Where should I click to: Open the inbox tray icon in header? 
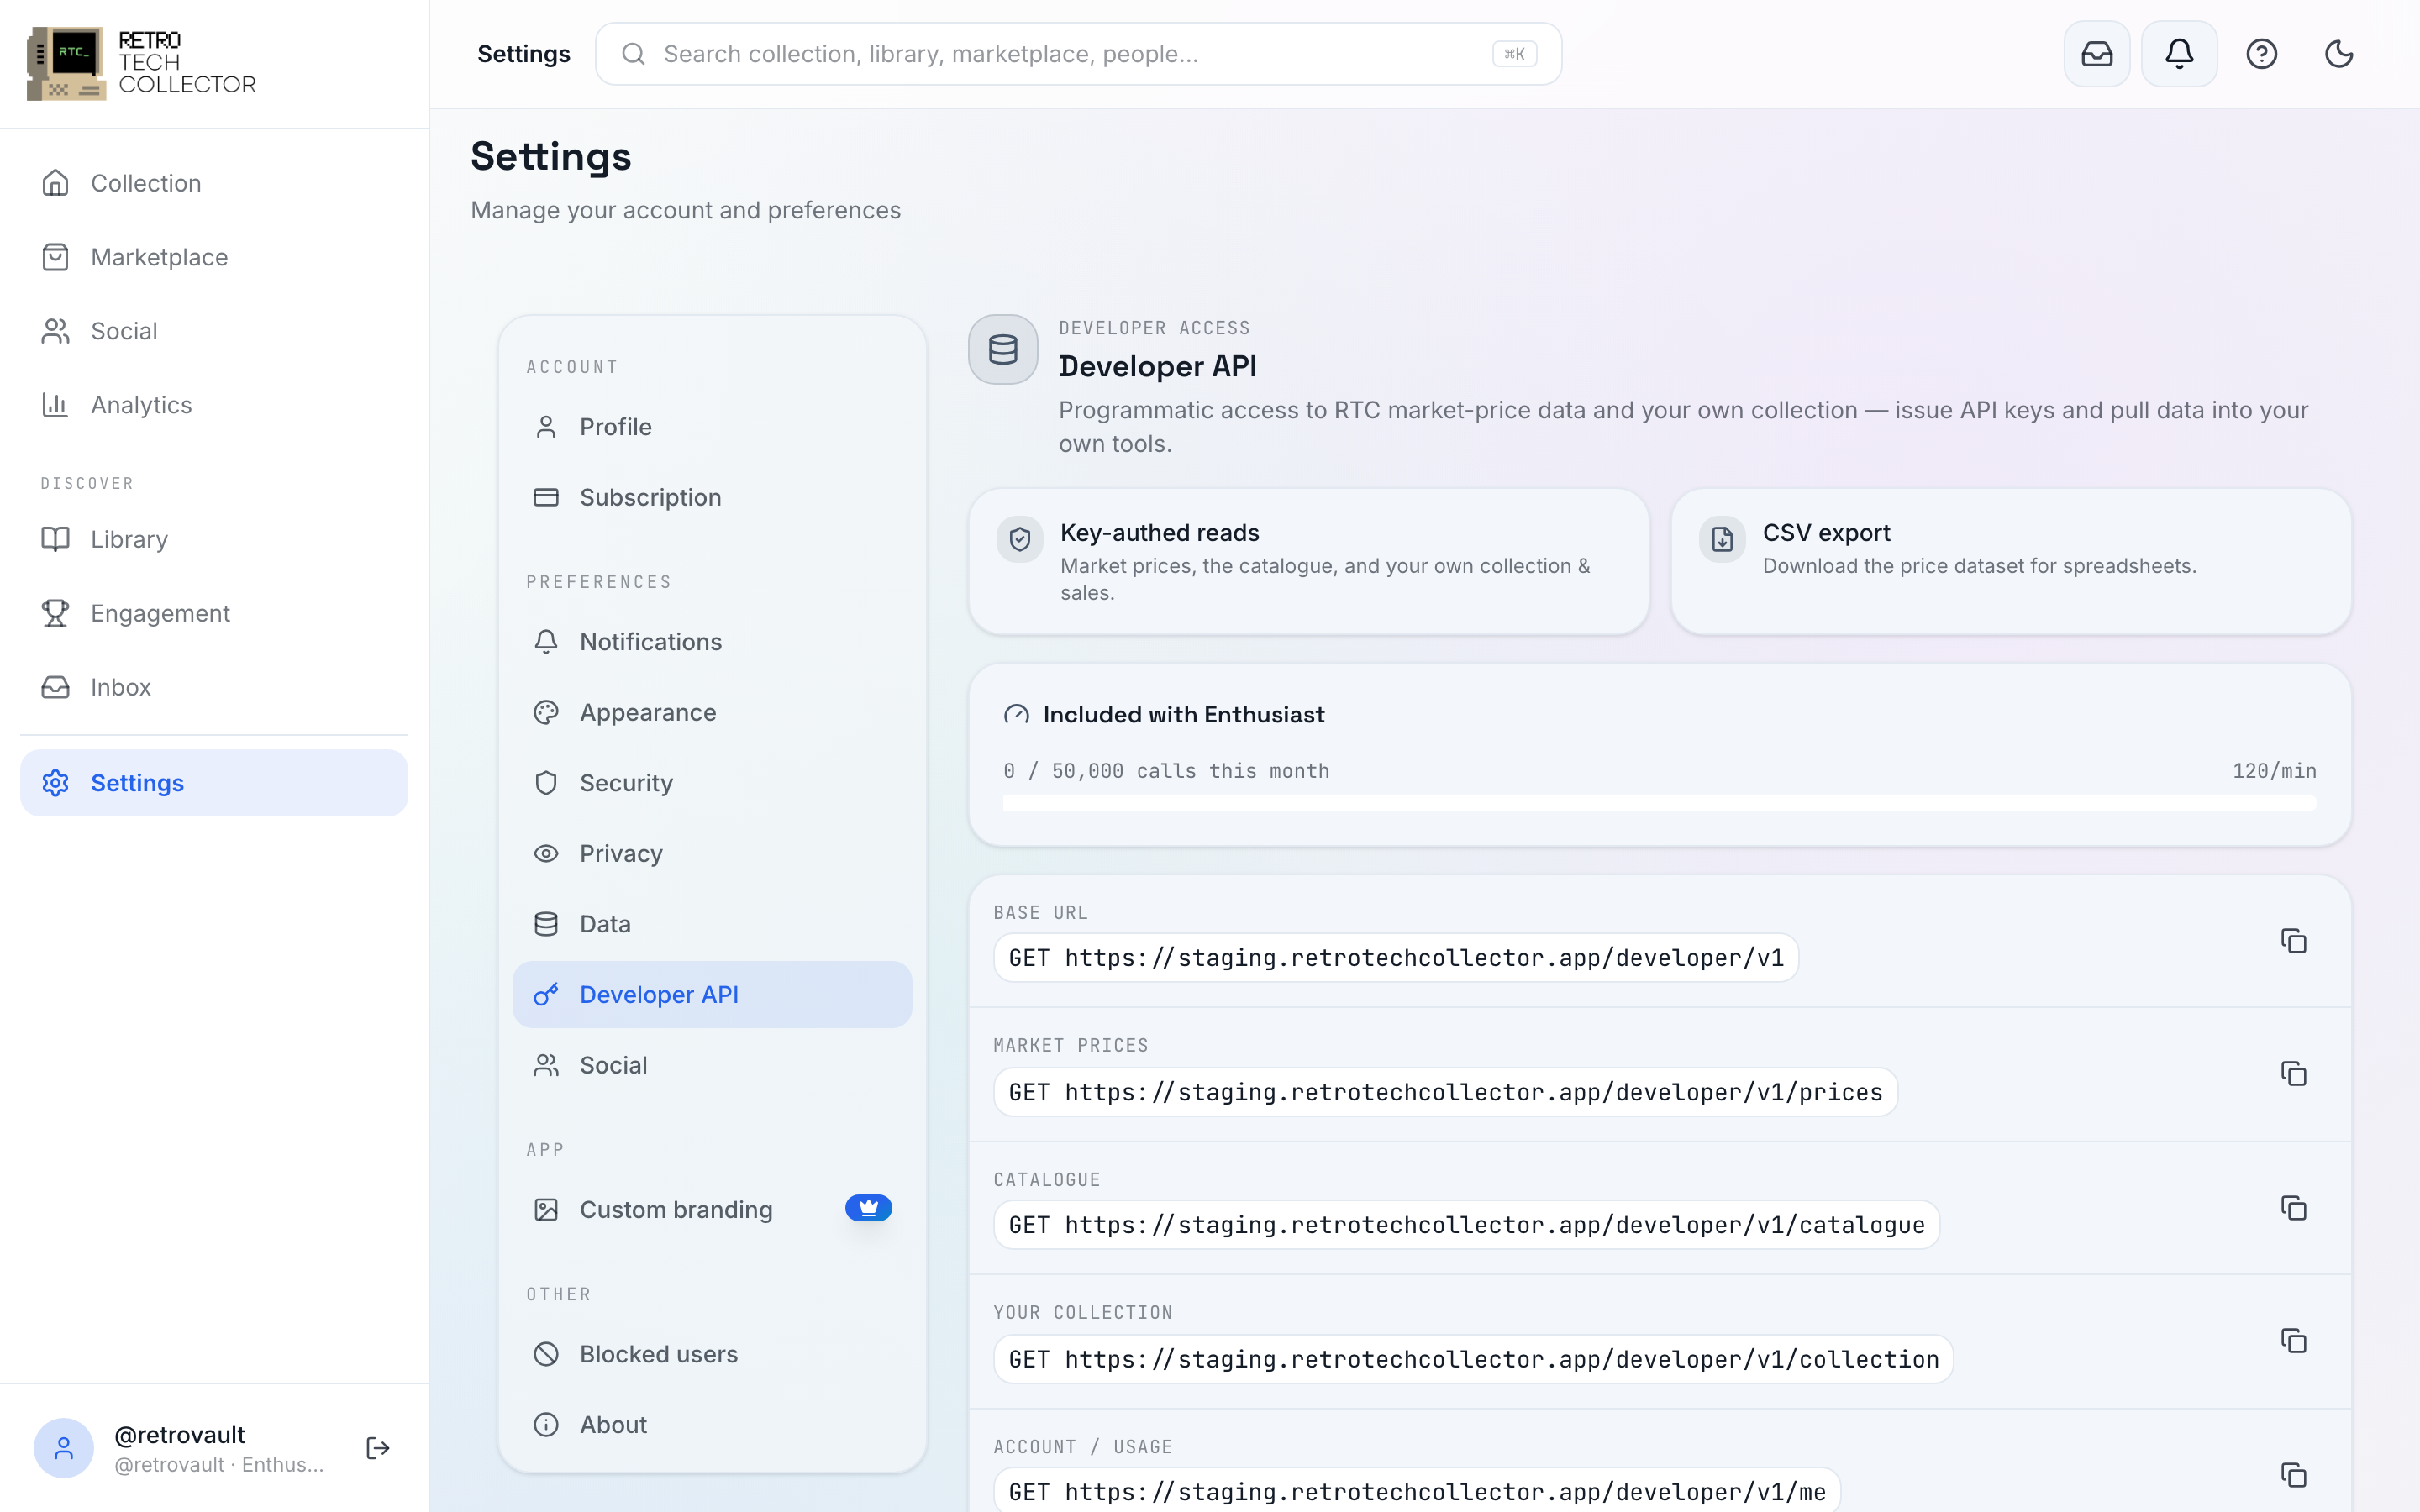point(2096,54)
